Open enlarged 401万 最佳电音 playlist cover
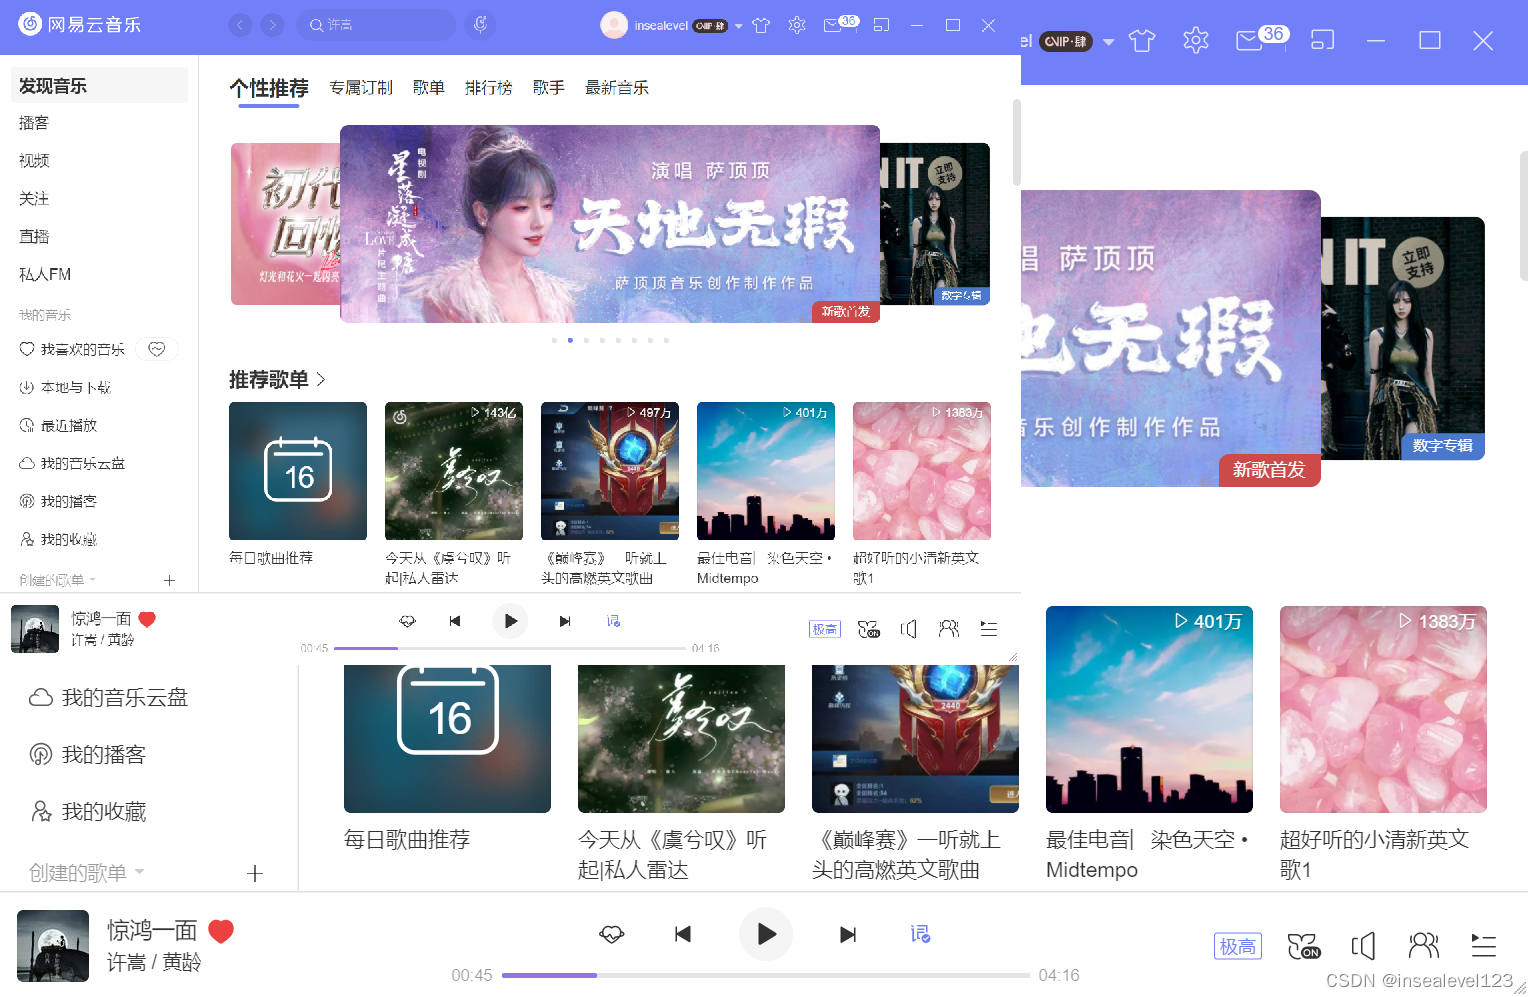Screen dimensions: 1528x997 coord(1149,709)
